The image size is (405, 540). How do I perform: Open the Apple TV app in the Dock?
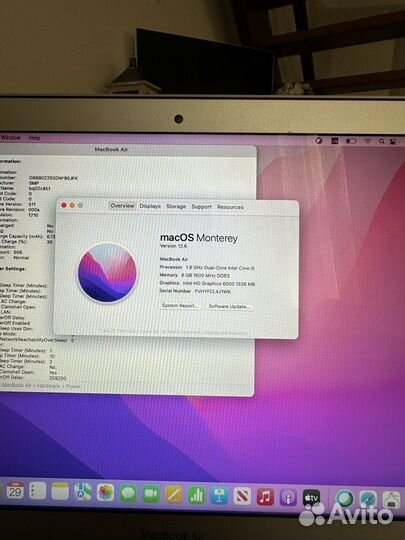(x=311, y=498)
